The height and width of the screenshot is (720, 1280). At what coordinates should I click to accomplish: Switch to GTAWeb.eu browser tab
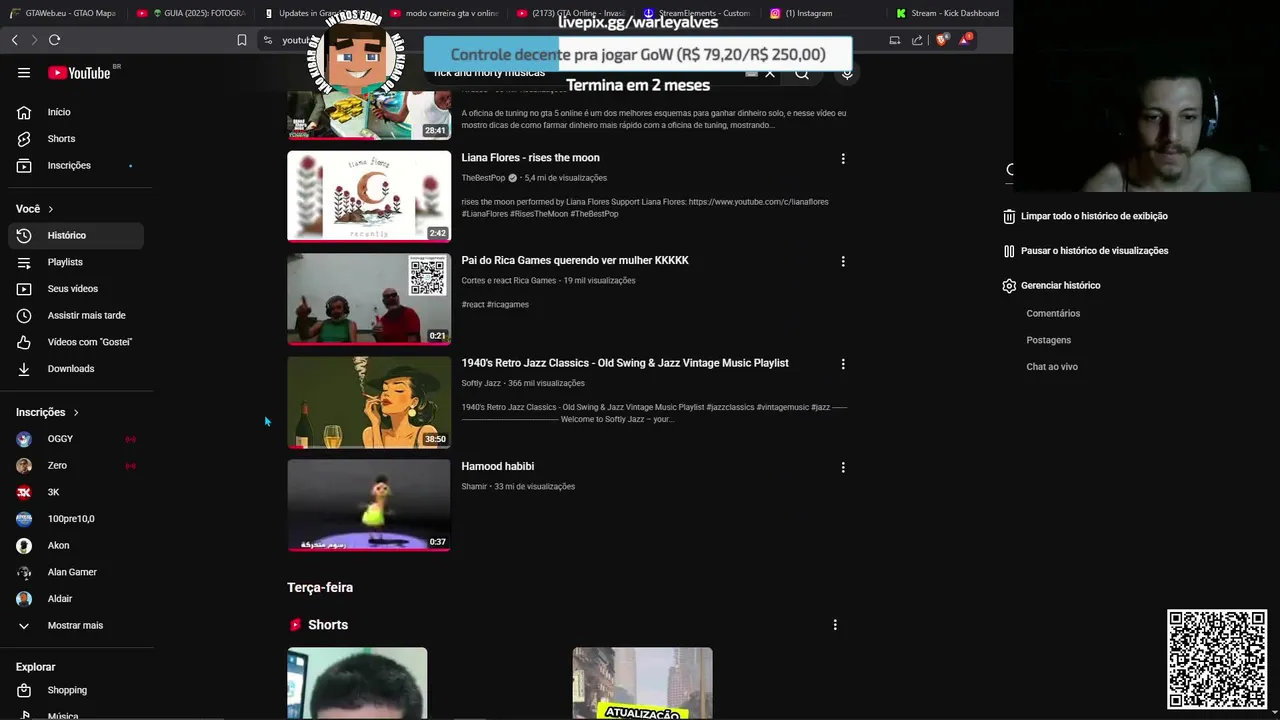[63, 13]
